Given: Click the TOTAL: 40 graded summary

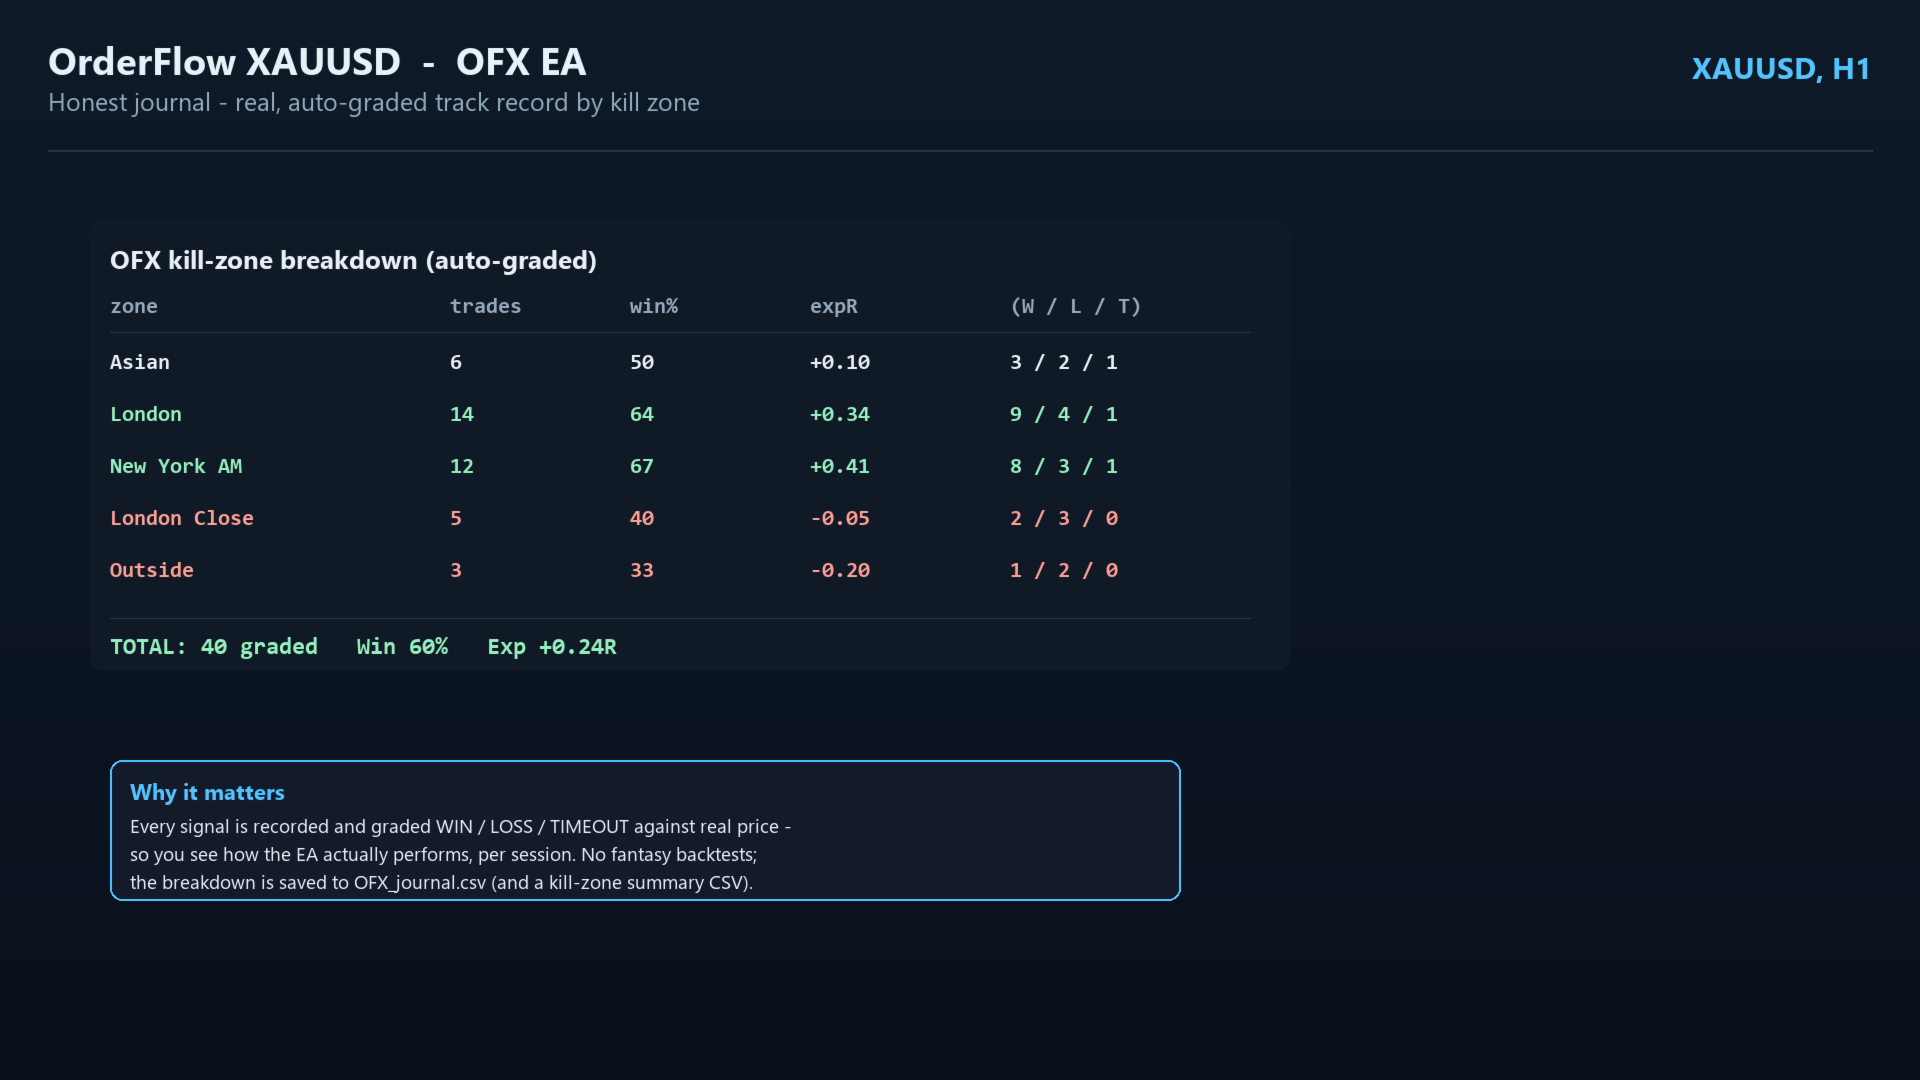Looking at the screenshot, I should pos(214,647).
